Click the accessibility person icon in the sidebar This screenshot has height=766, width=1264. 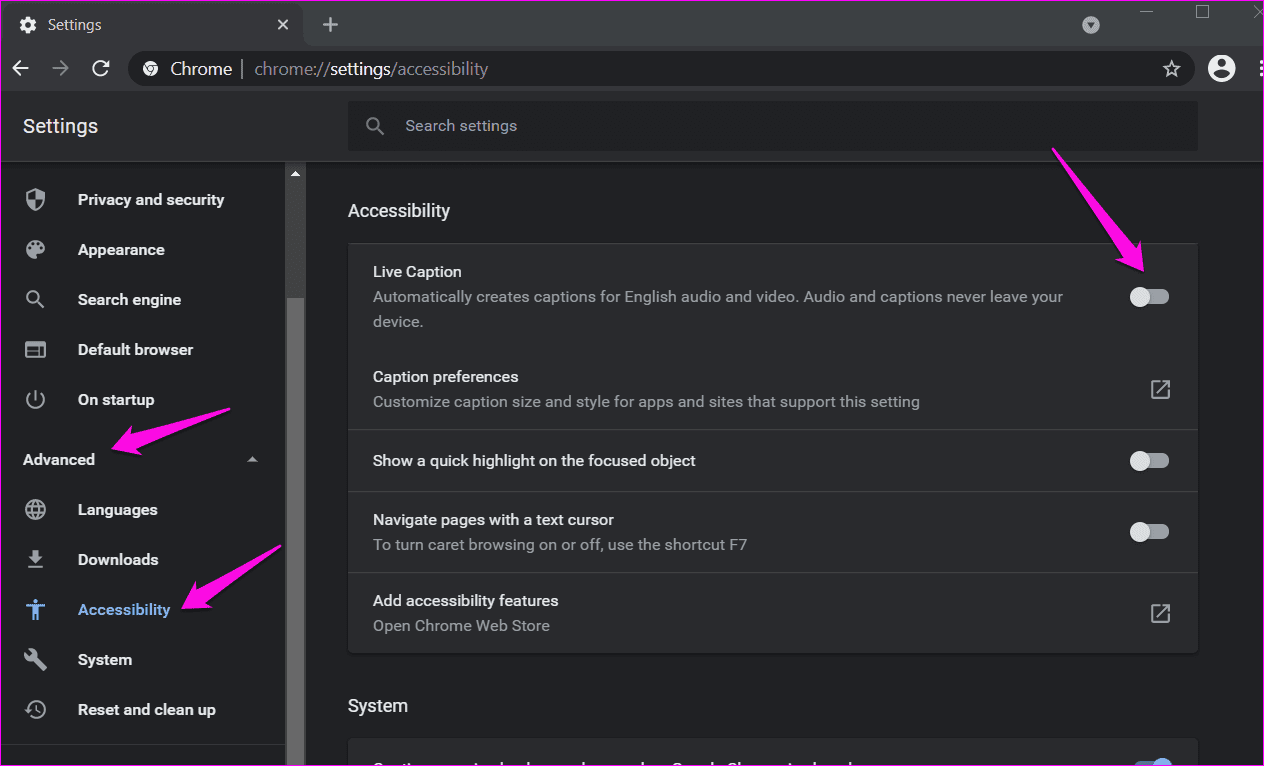pyautogui.click(x=35, y=610)
